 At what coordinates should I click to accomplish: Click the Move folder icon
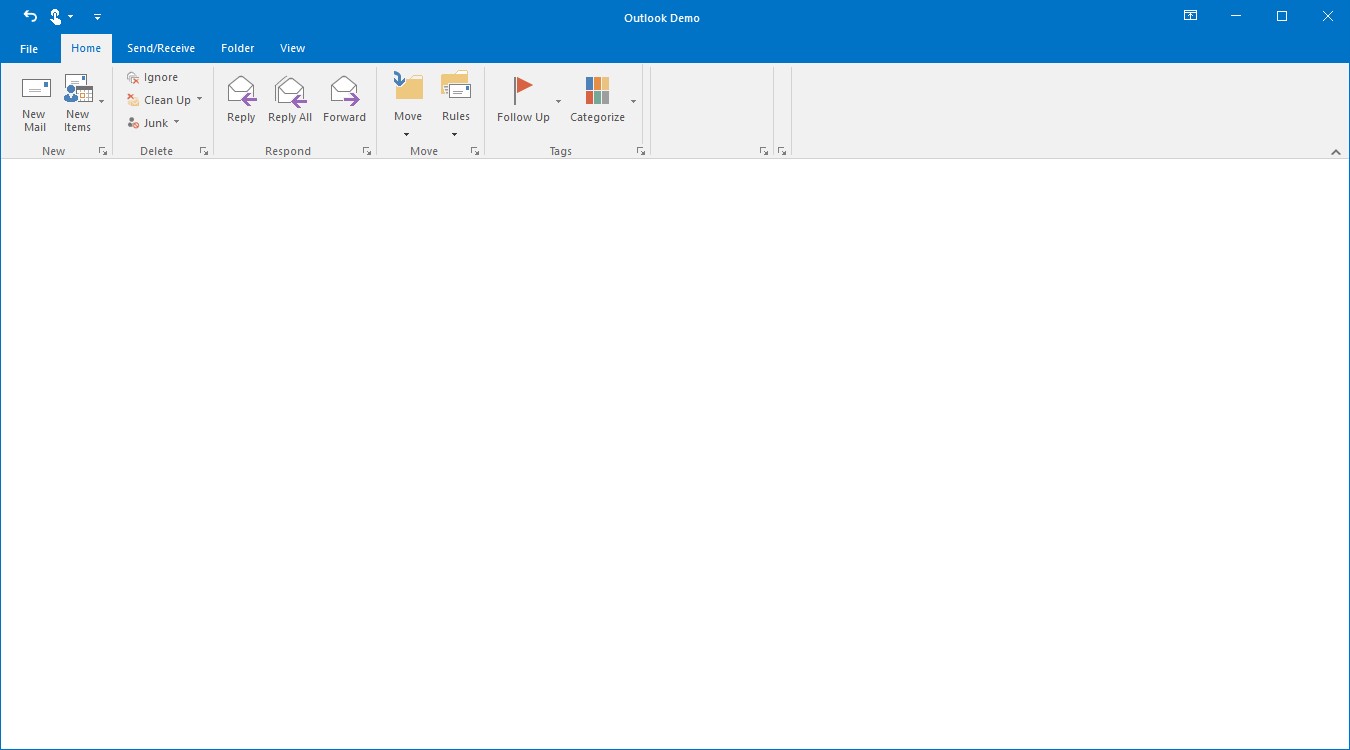pyautogui.click(x=407, y=88)
